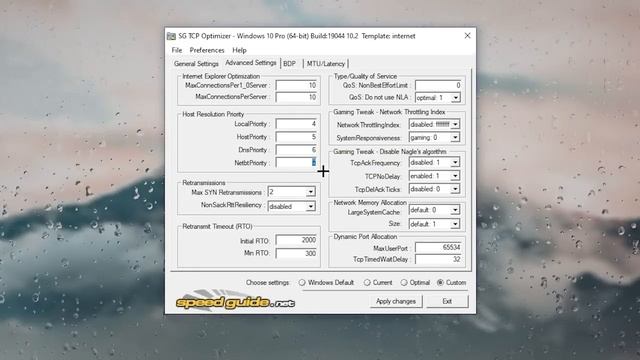This screenshot has width=640, height=360.
Task: Click the TcpTimedWaitDelay input field
Action: pyautogui.click(x=438, y=259)
